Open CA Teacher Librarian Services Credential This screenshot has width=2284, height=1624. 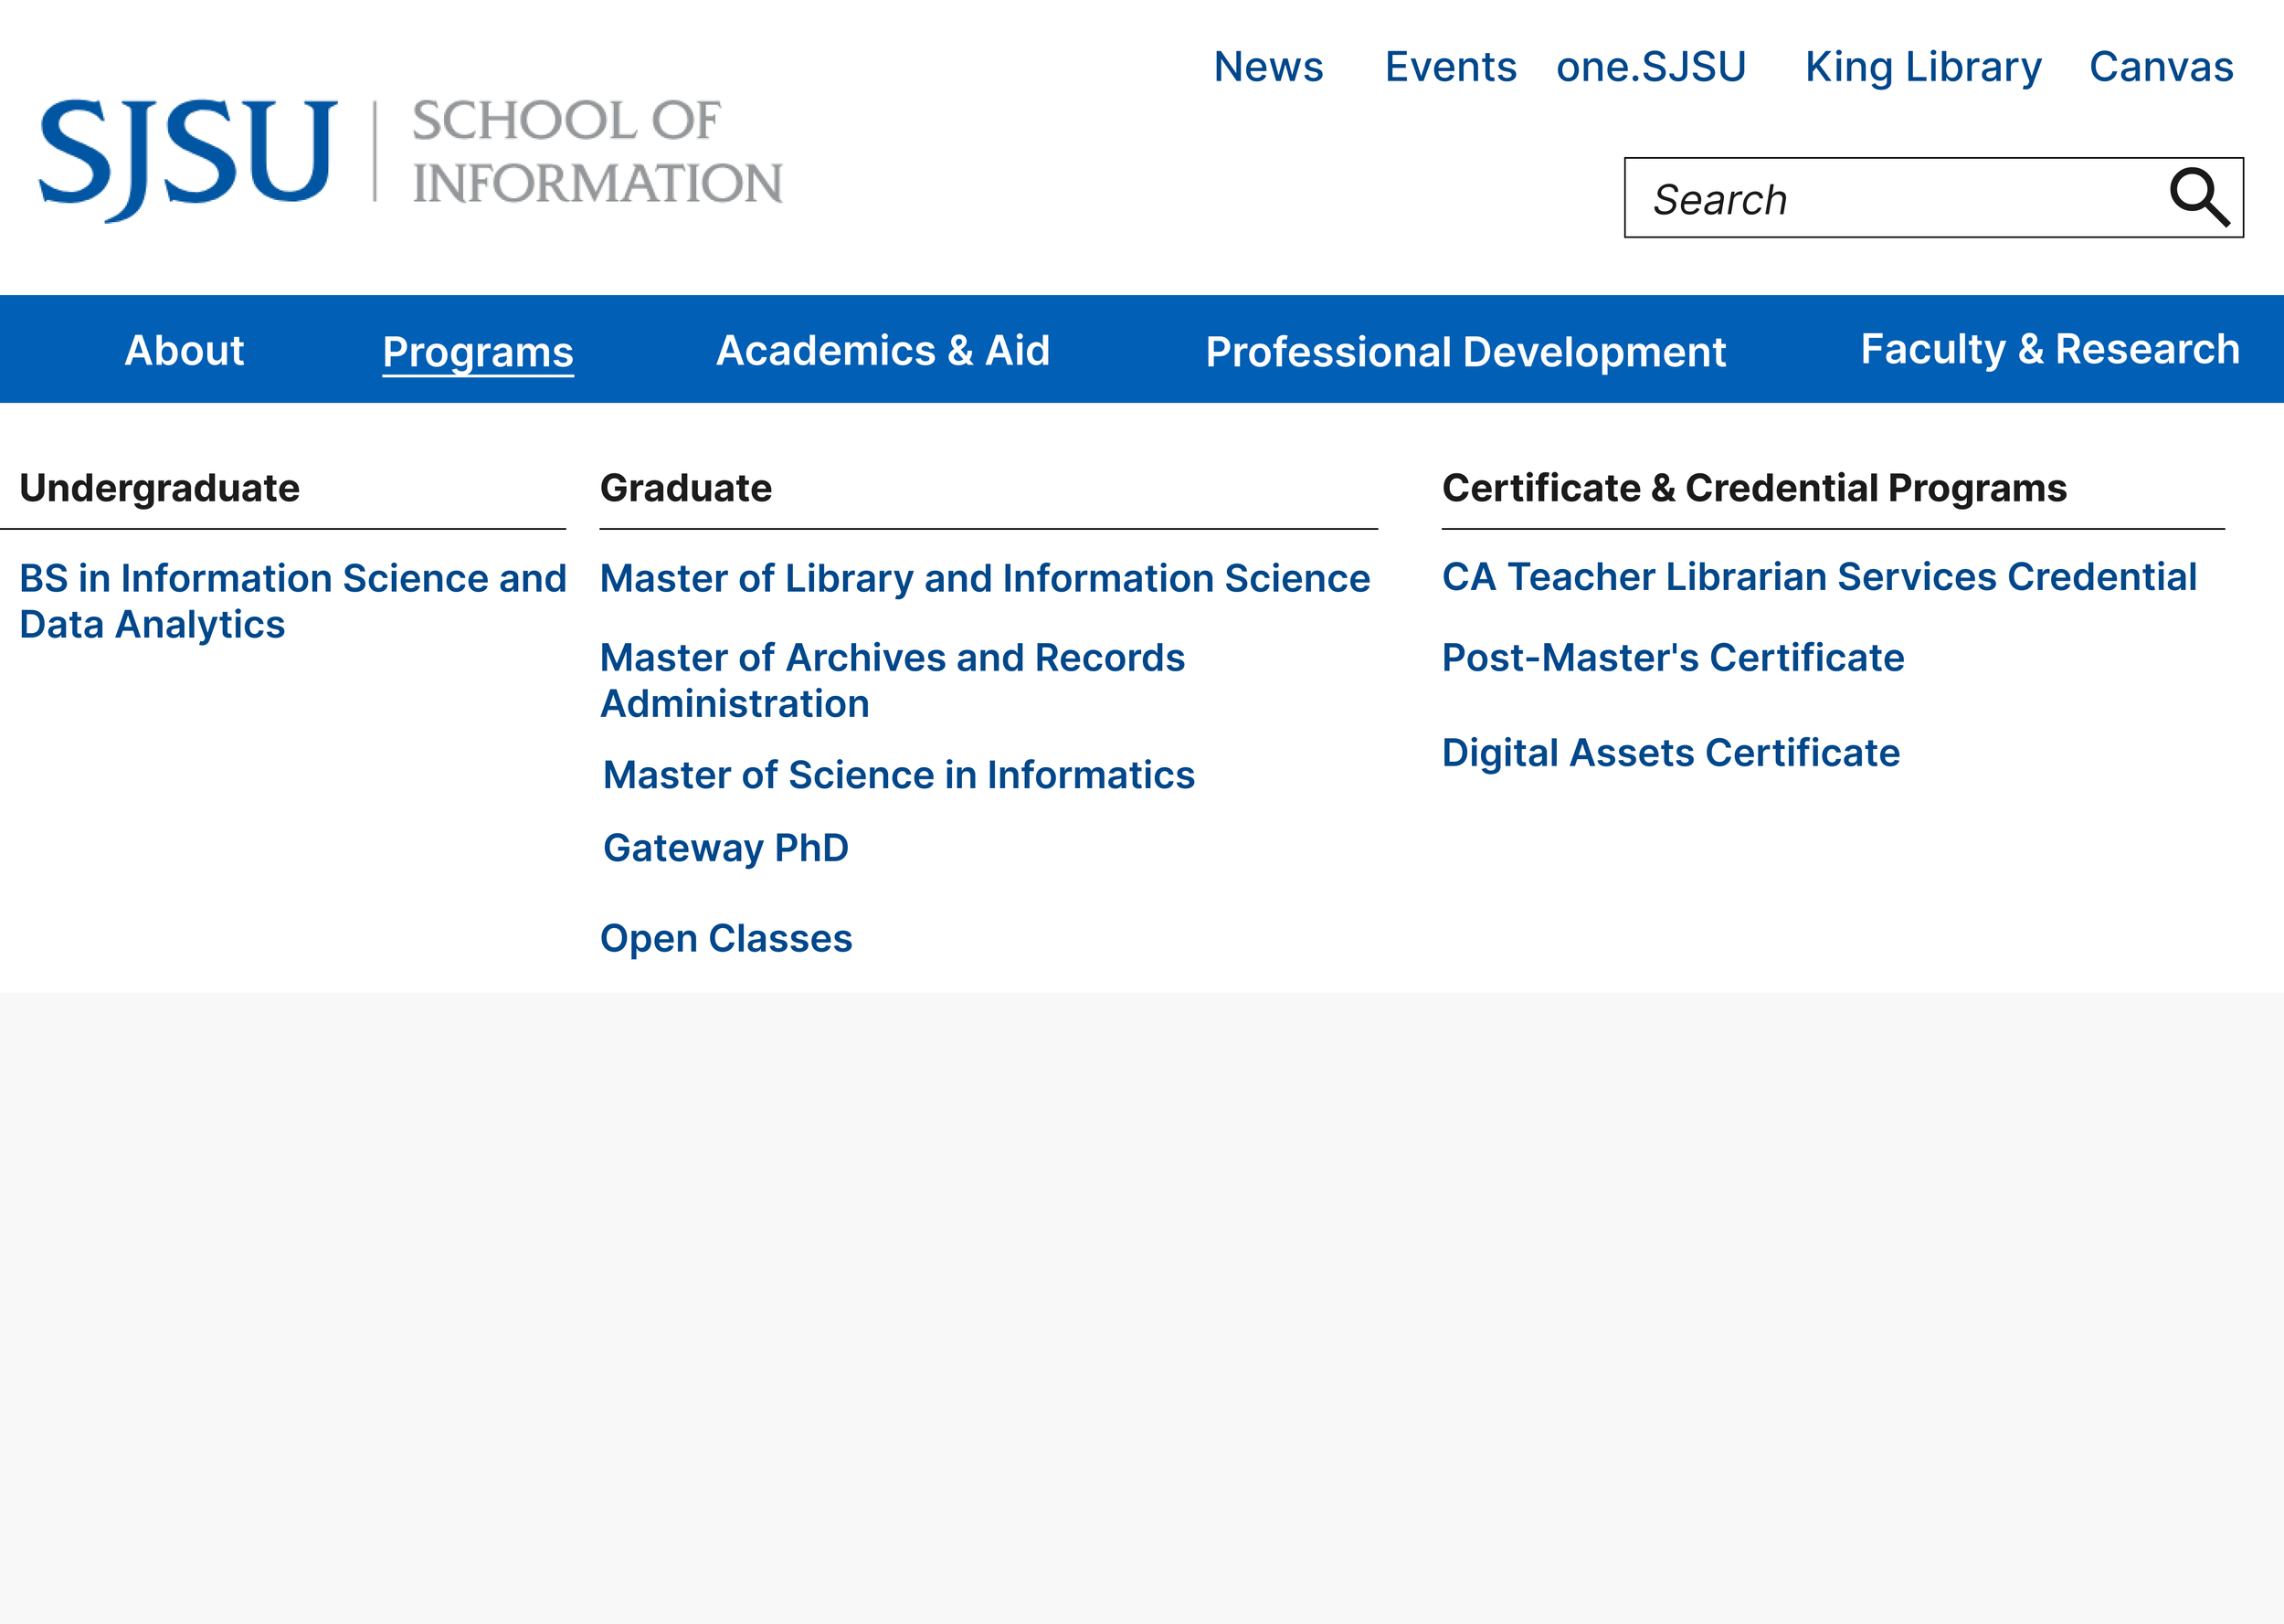coord(1819,577)
